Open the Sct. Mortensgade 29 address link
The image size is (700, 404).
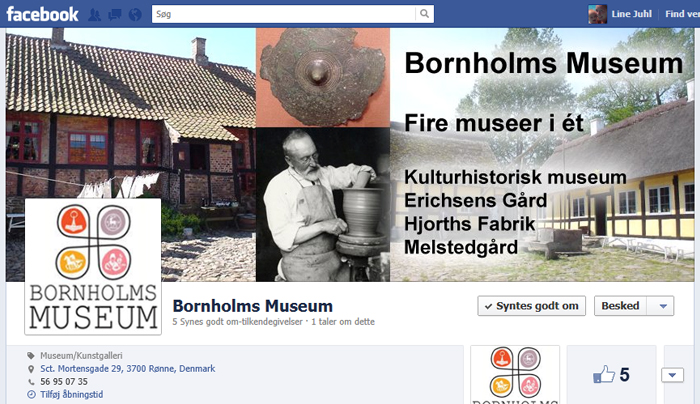coord(128,369)
